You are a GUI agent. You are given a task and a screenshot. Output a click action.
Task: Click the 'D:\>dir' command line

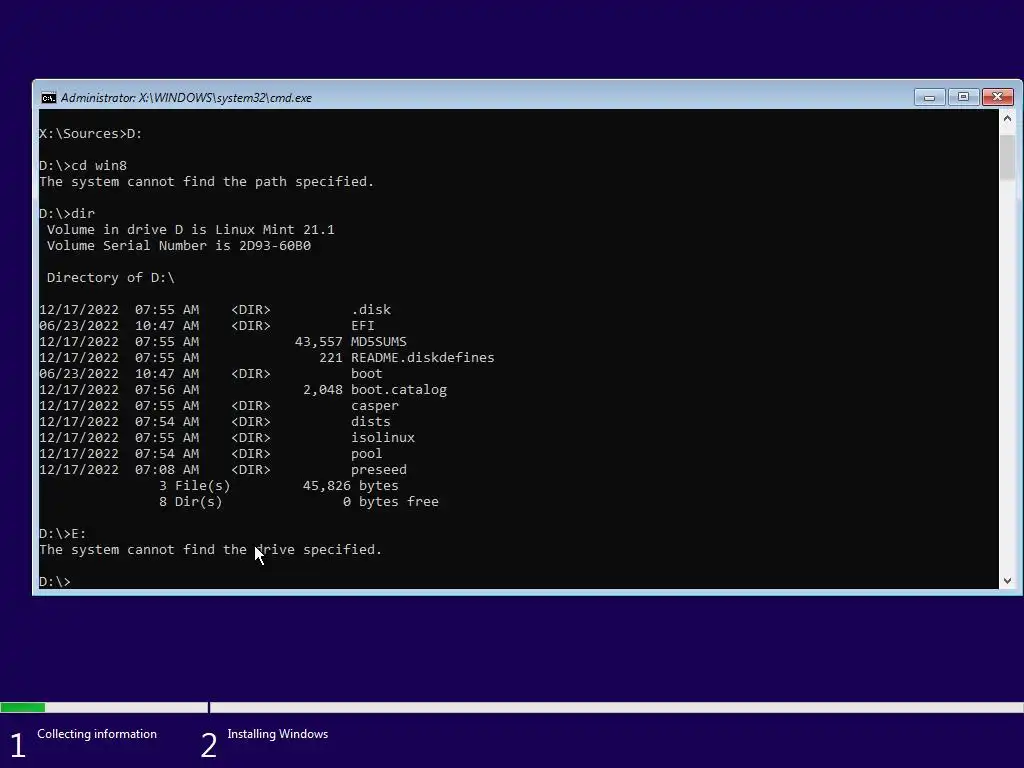pyautogui.click(x=67, y=214)
